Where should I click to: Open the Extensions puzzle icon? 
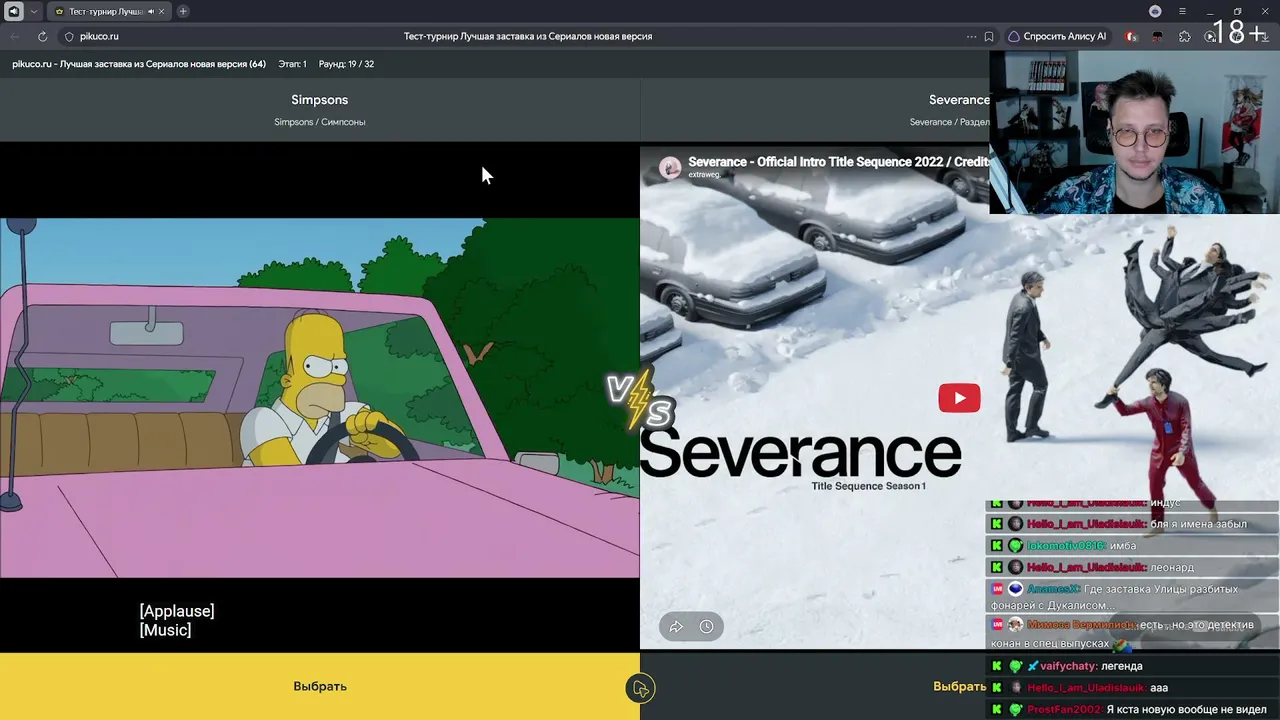click(x=1185, y=36)
